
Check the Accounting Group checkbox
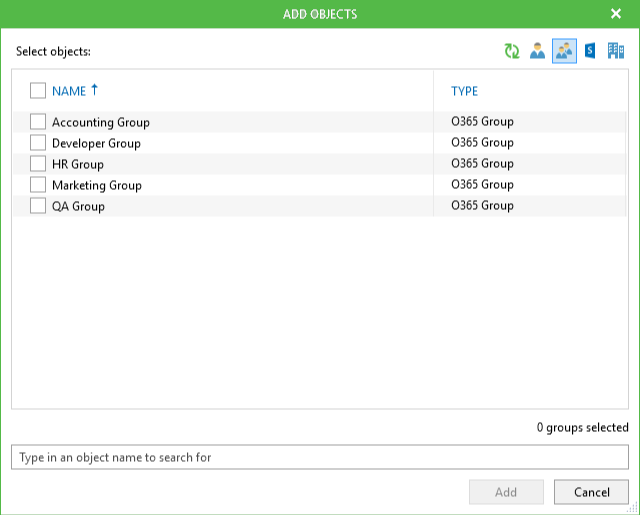point(38,122)
